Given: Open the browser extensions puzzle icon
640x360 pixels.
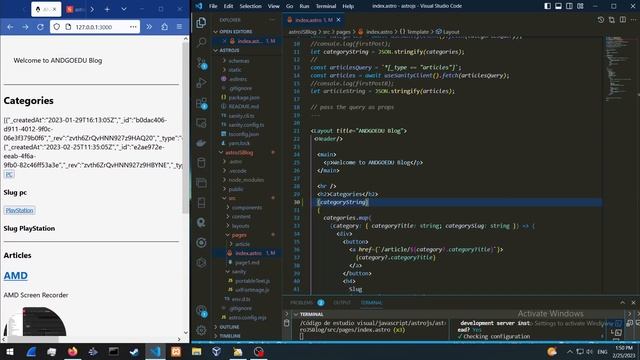Looking at the screenshot, I should (164, 27).
